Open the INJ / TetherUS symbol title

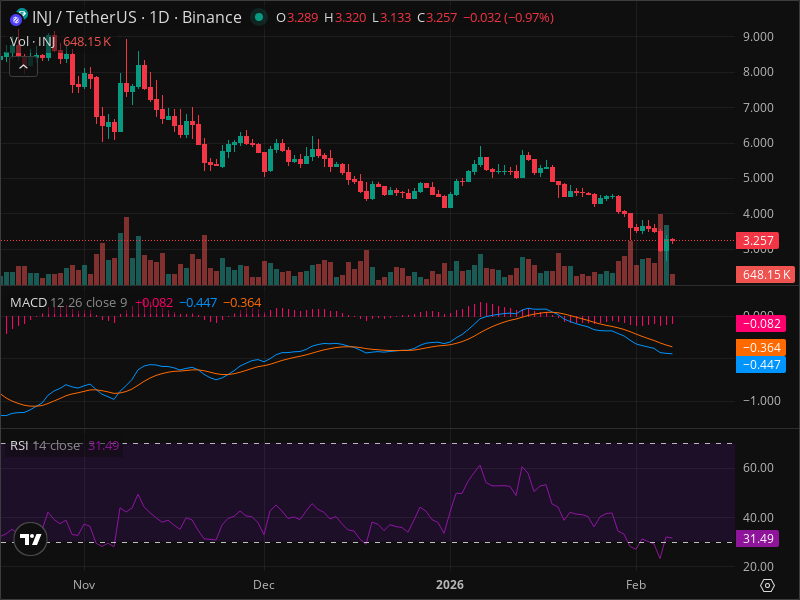(137, 17)
